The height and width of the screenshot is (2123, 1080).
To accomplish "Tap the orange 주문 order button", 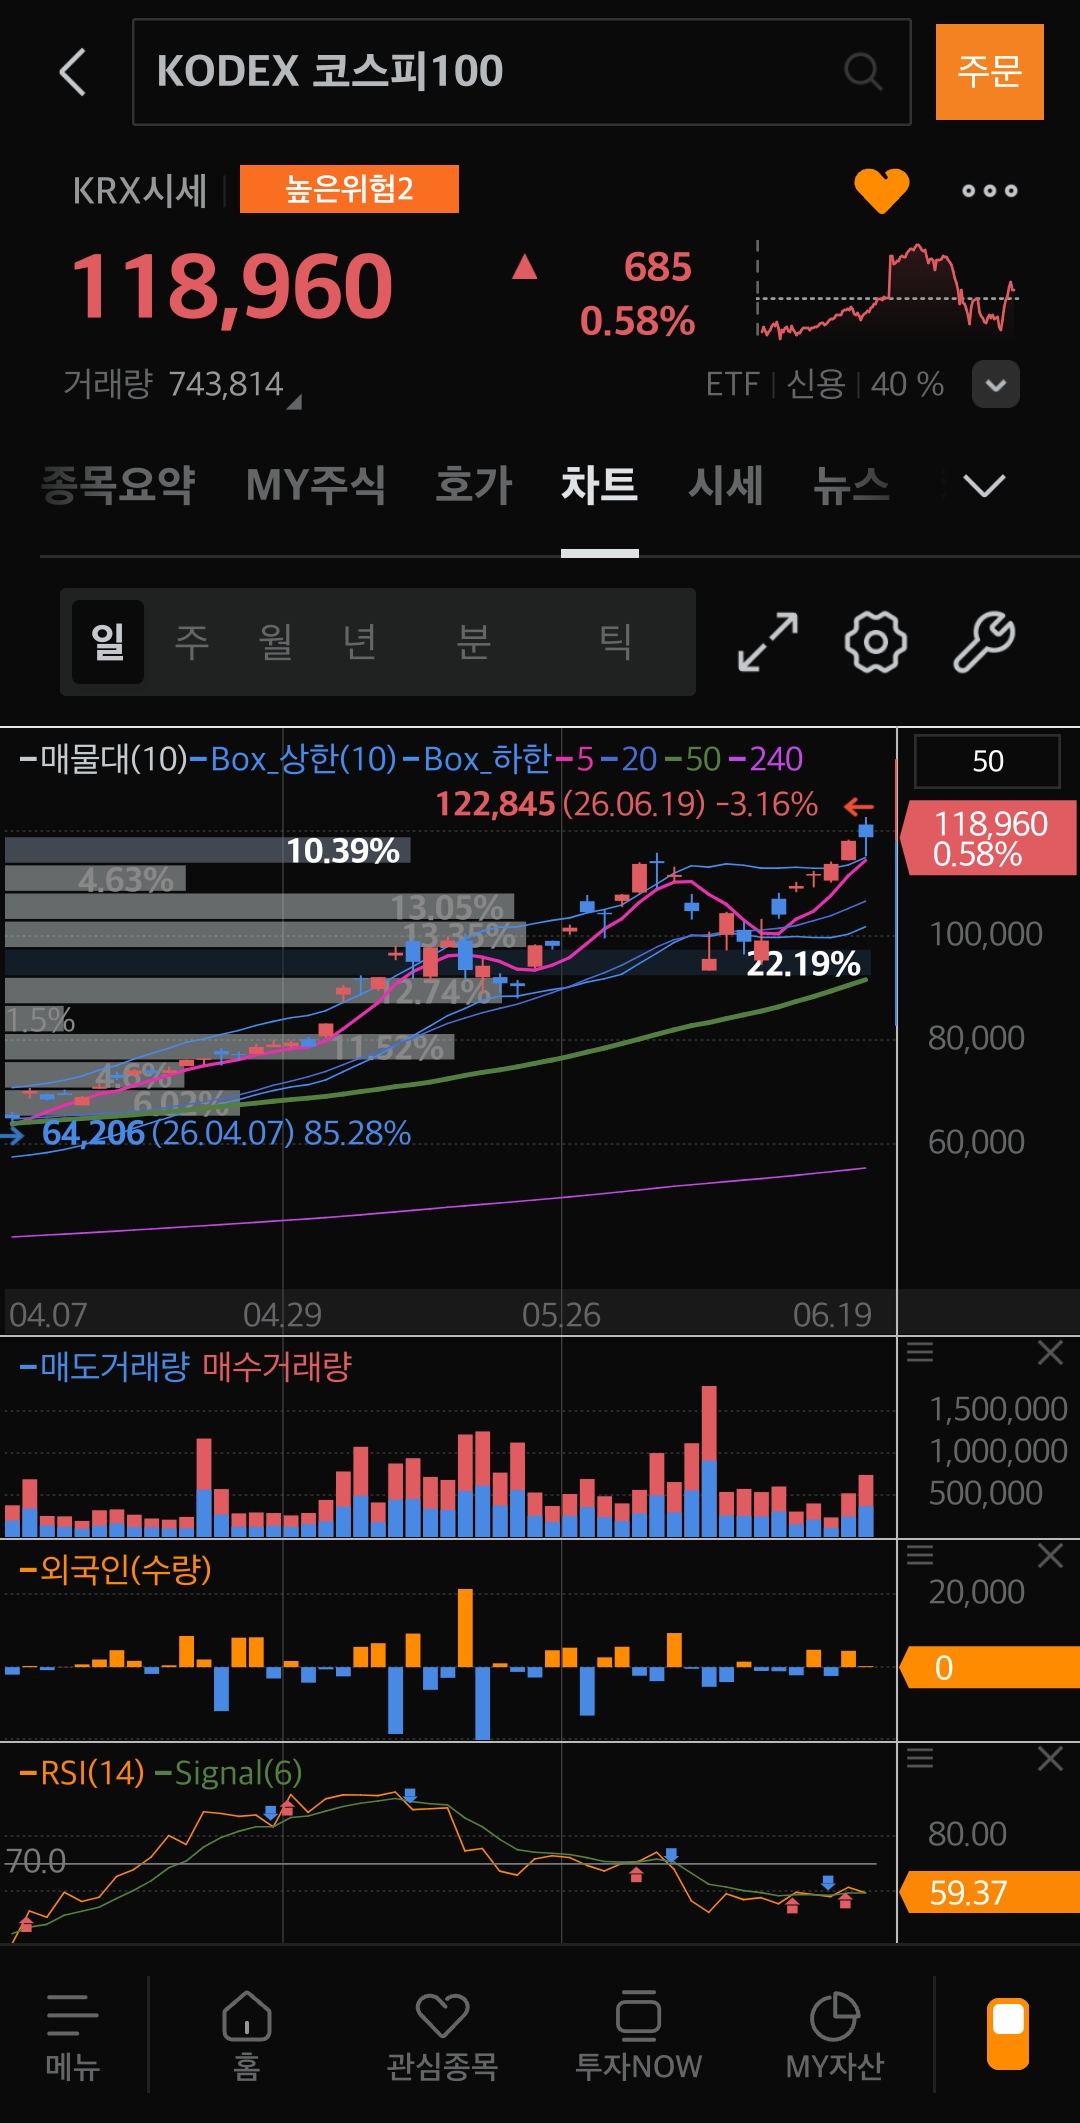I will click(x=990, y=72).
